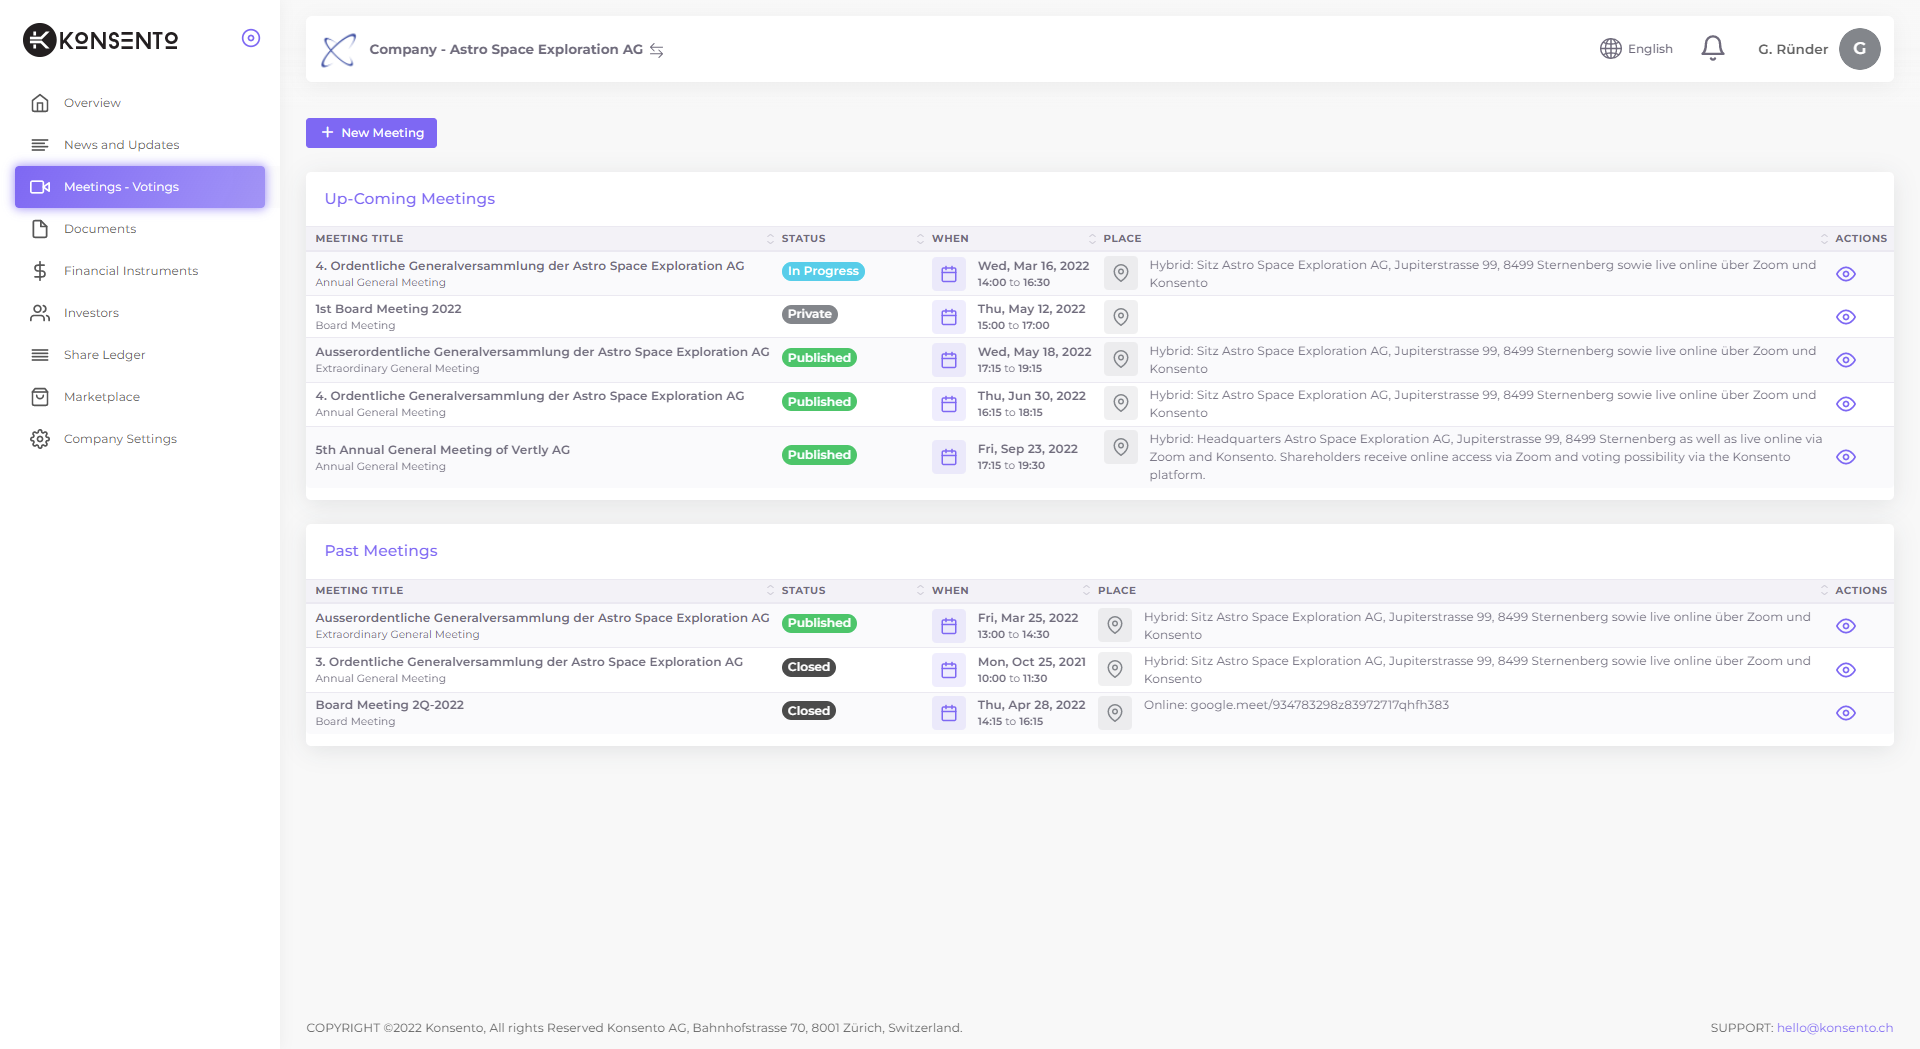This screenshot has height=1049, width=1920.
Task: Click calendar icon for Board Meeting 2Q-2022
Action: [948, 713]
